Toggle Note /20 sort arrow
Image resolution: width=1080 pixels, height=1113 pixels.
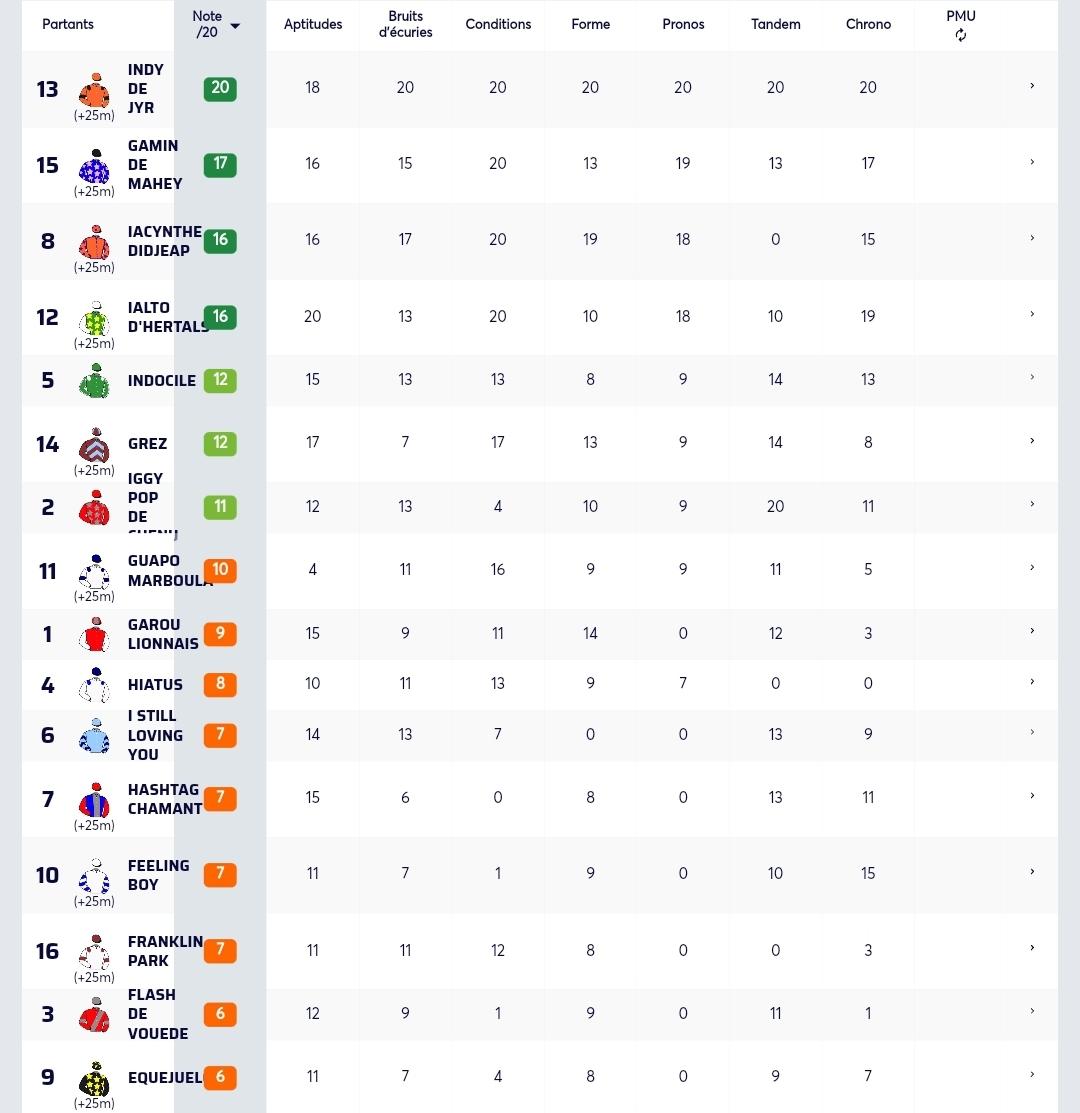pos(236,26)
